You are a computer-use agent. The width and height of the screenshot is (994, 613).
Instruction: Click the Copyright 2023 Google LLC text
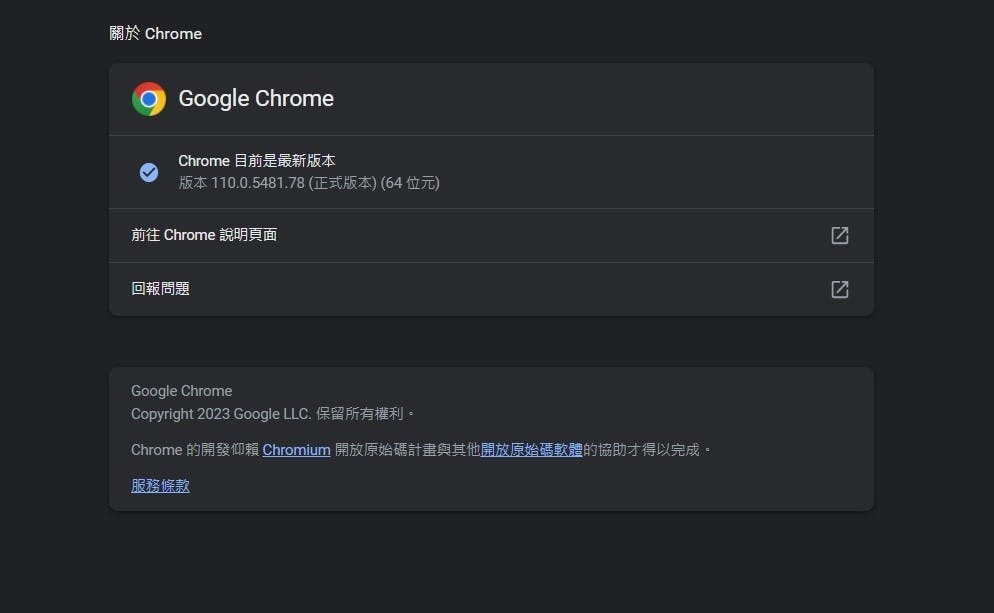point(221,413)
